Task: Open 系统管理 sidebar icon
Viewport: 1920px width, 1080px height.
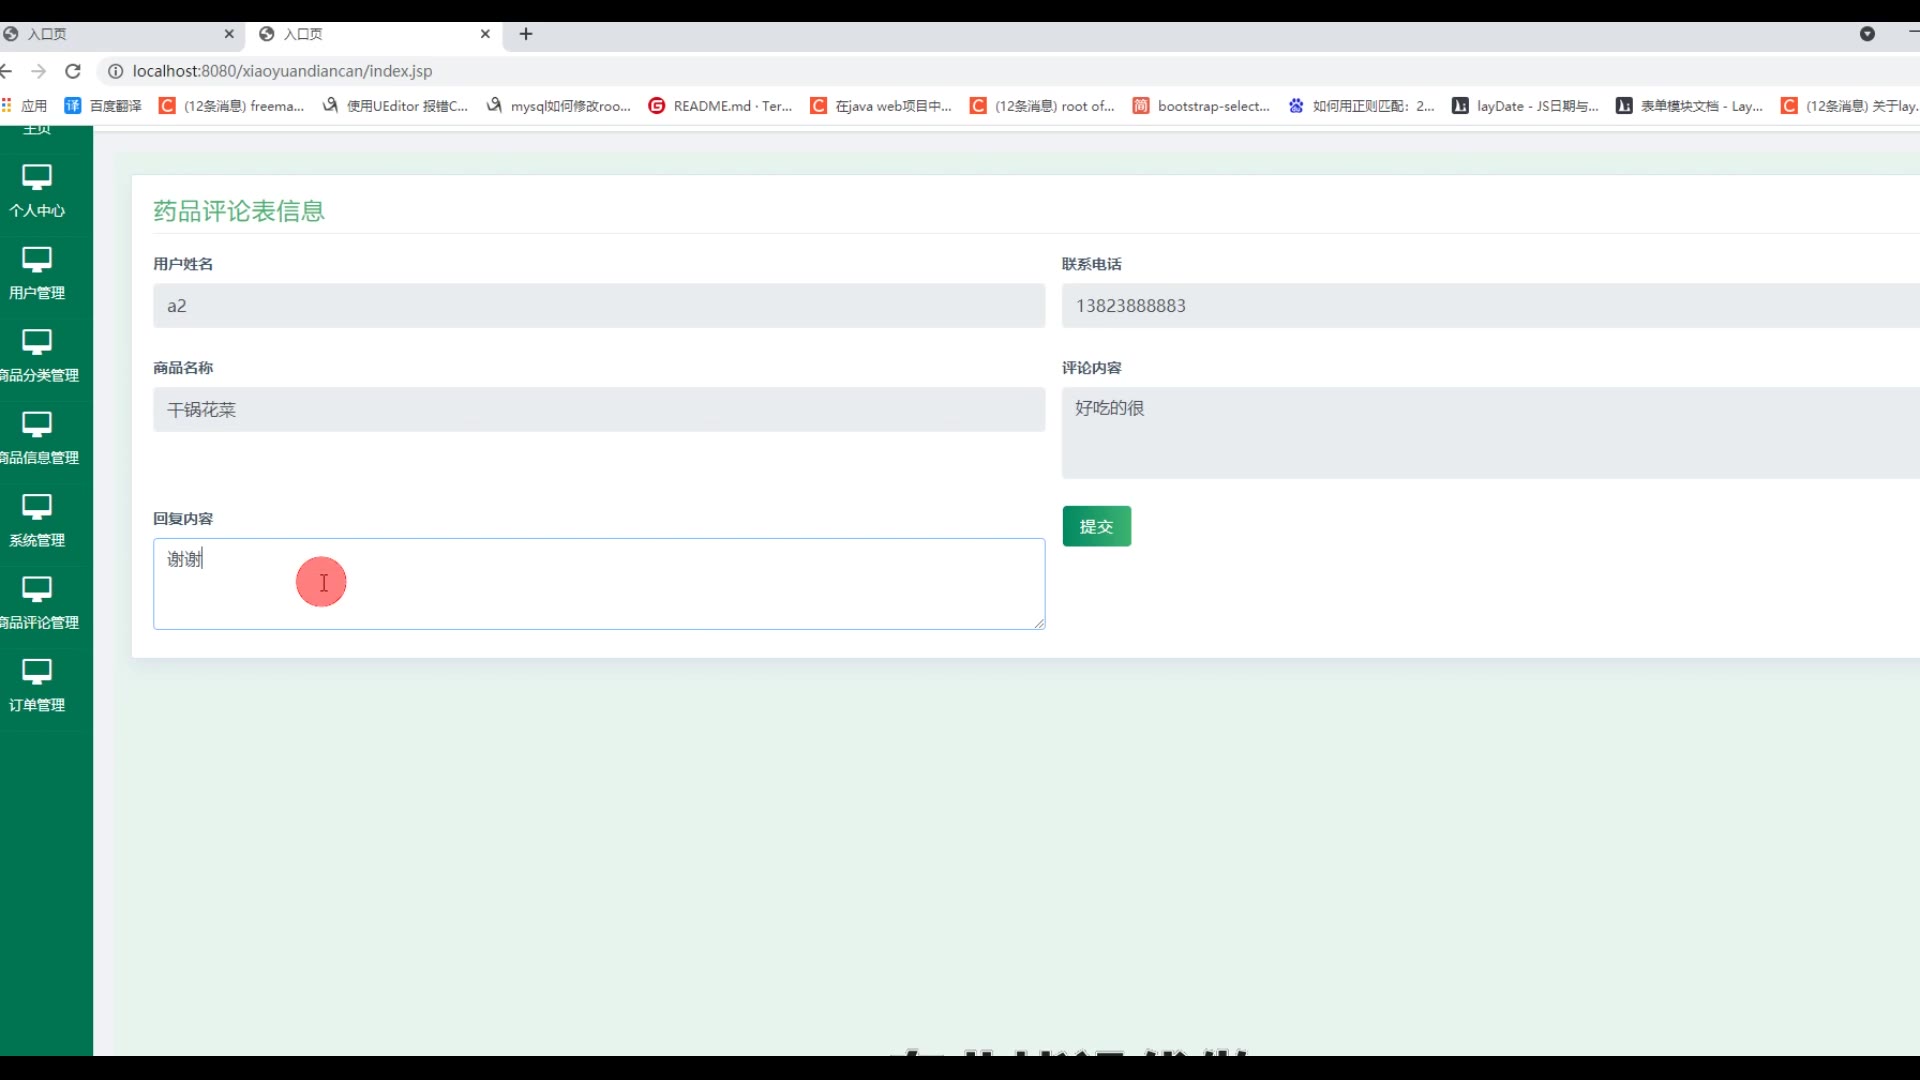Action: 37,506
